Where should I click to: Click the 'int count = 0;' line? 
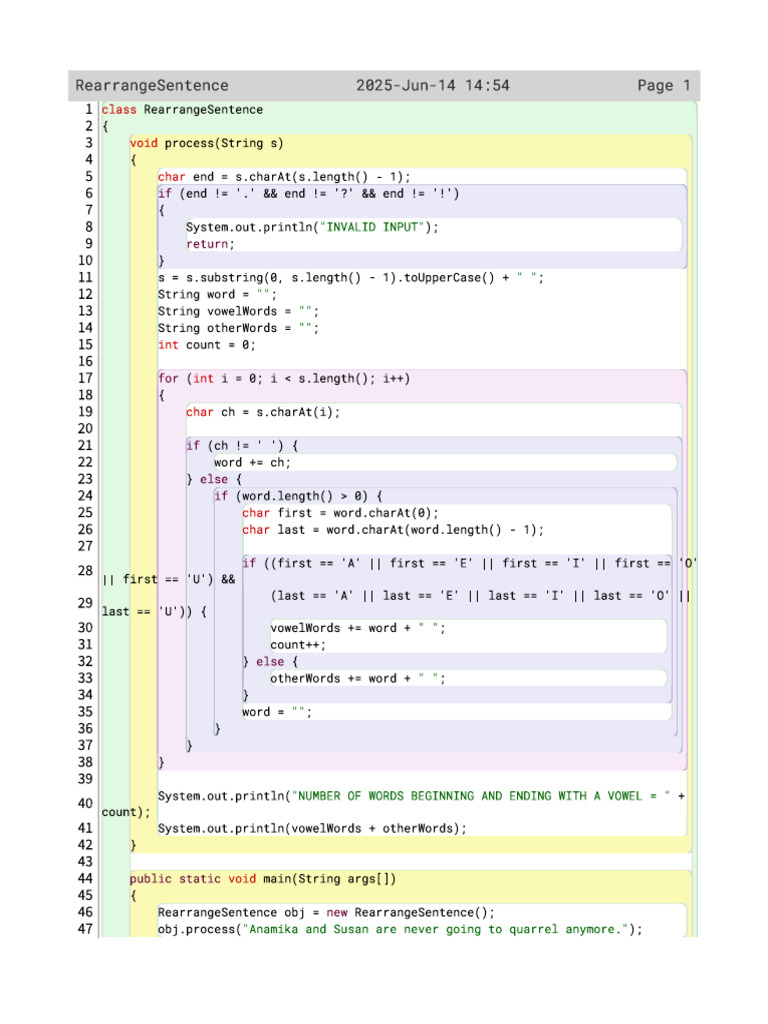click(206, 345)
